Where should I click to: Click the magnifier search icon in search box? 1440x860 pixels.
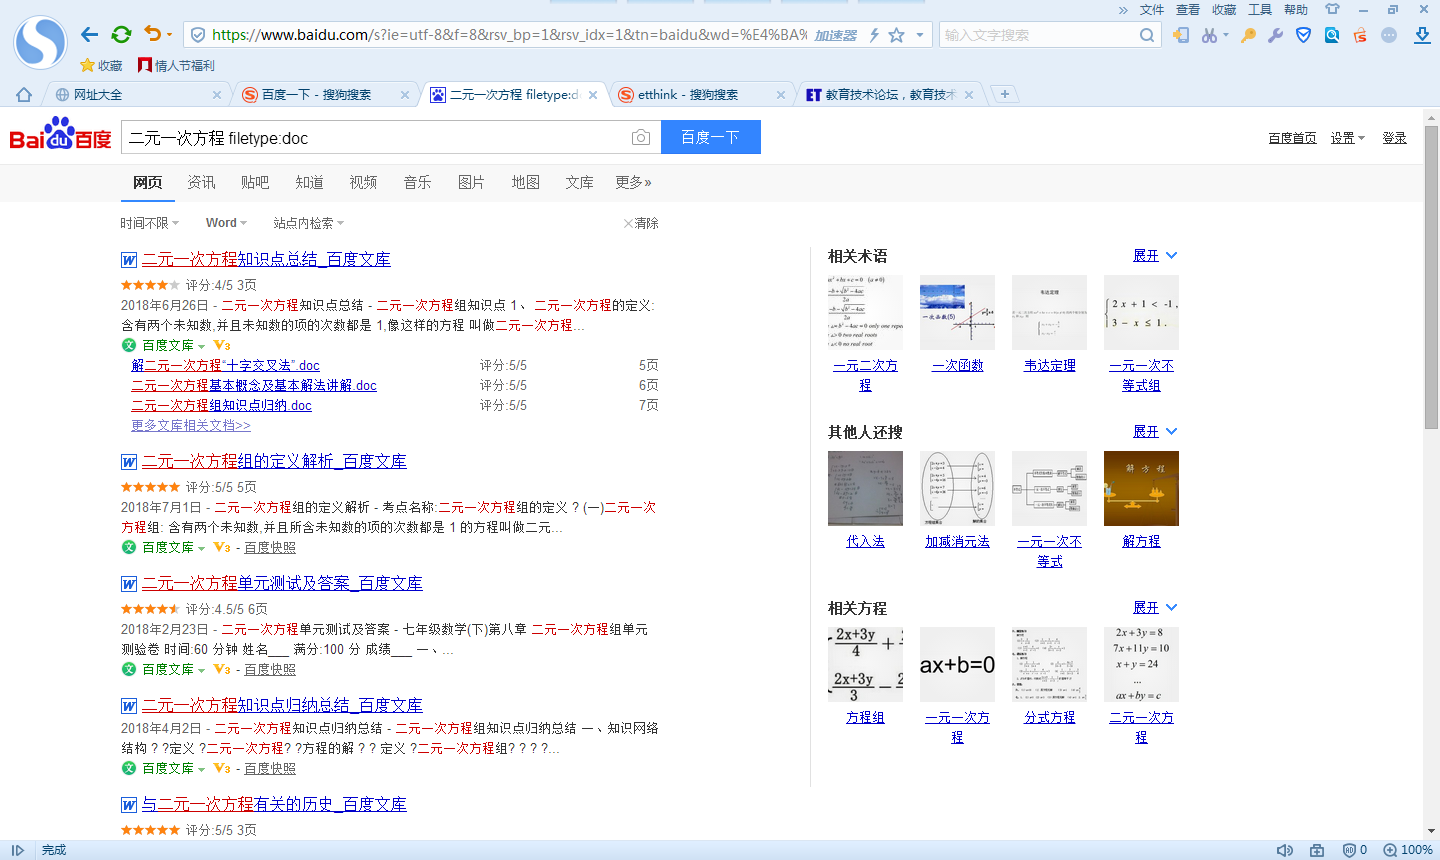1147,35
